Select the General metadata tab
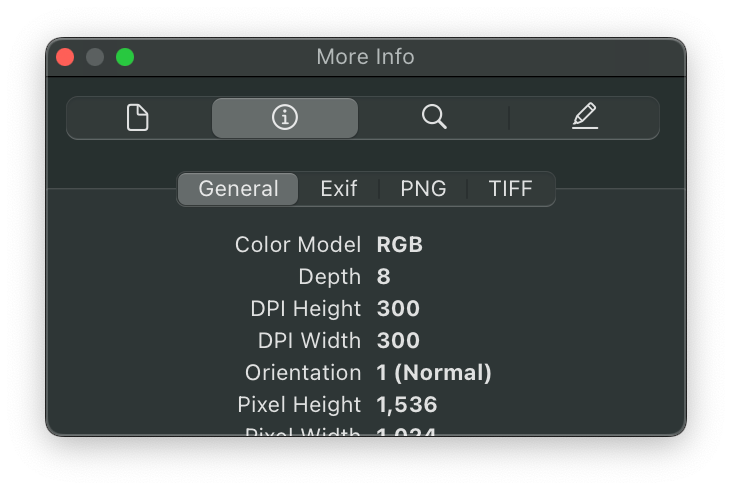The width and height of the screenshot is (732, 490). [238, 189]
